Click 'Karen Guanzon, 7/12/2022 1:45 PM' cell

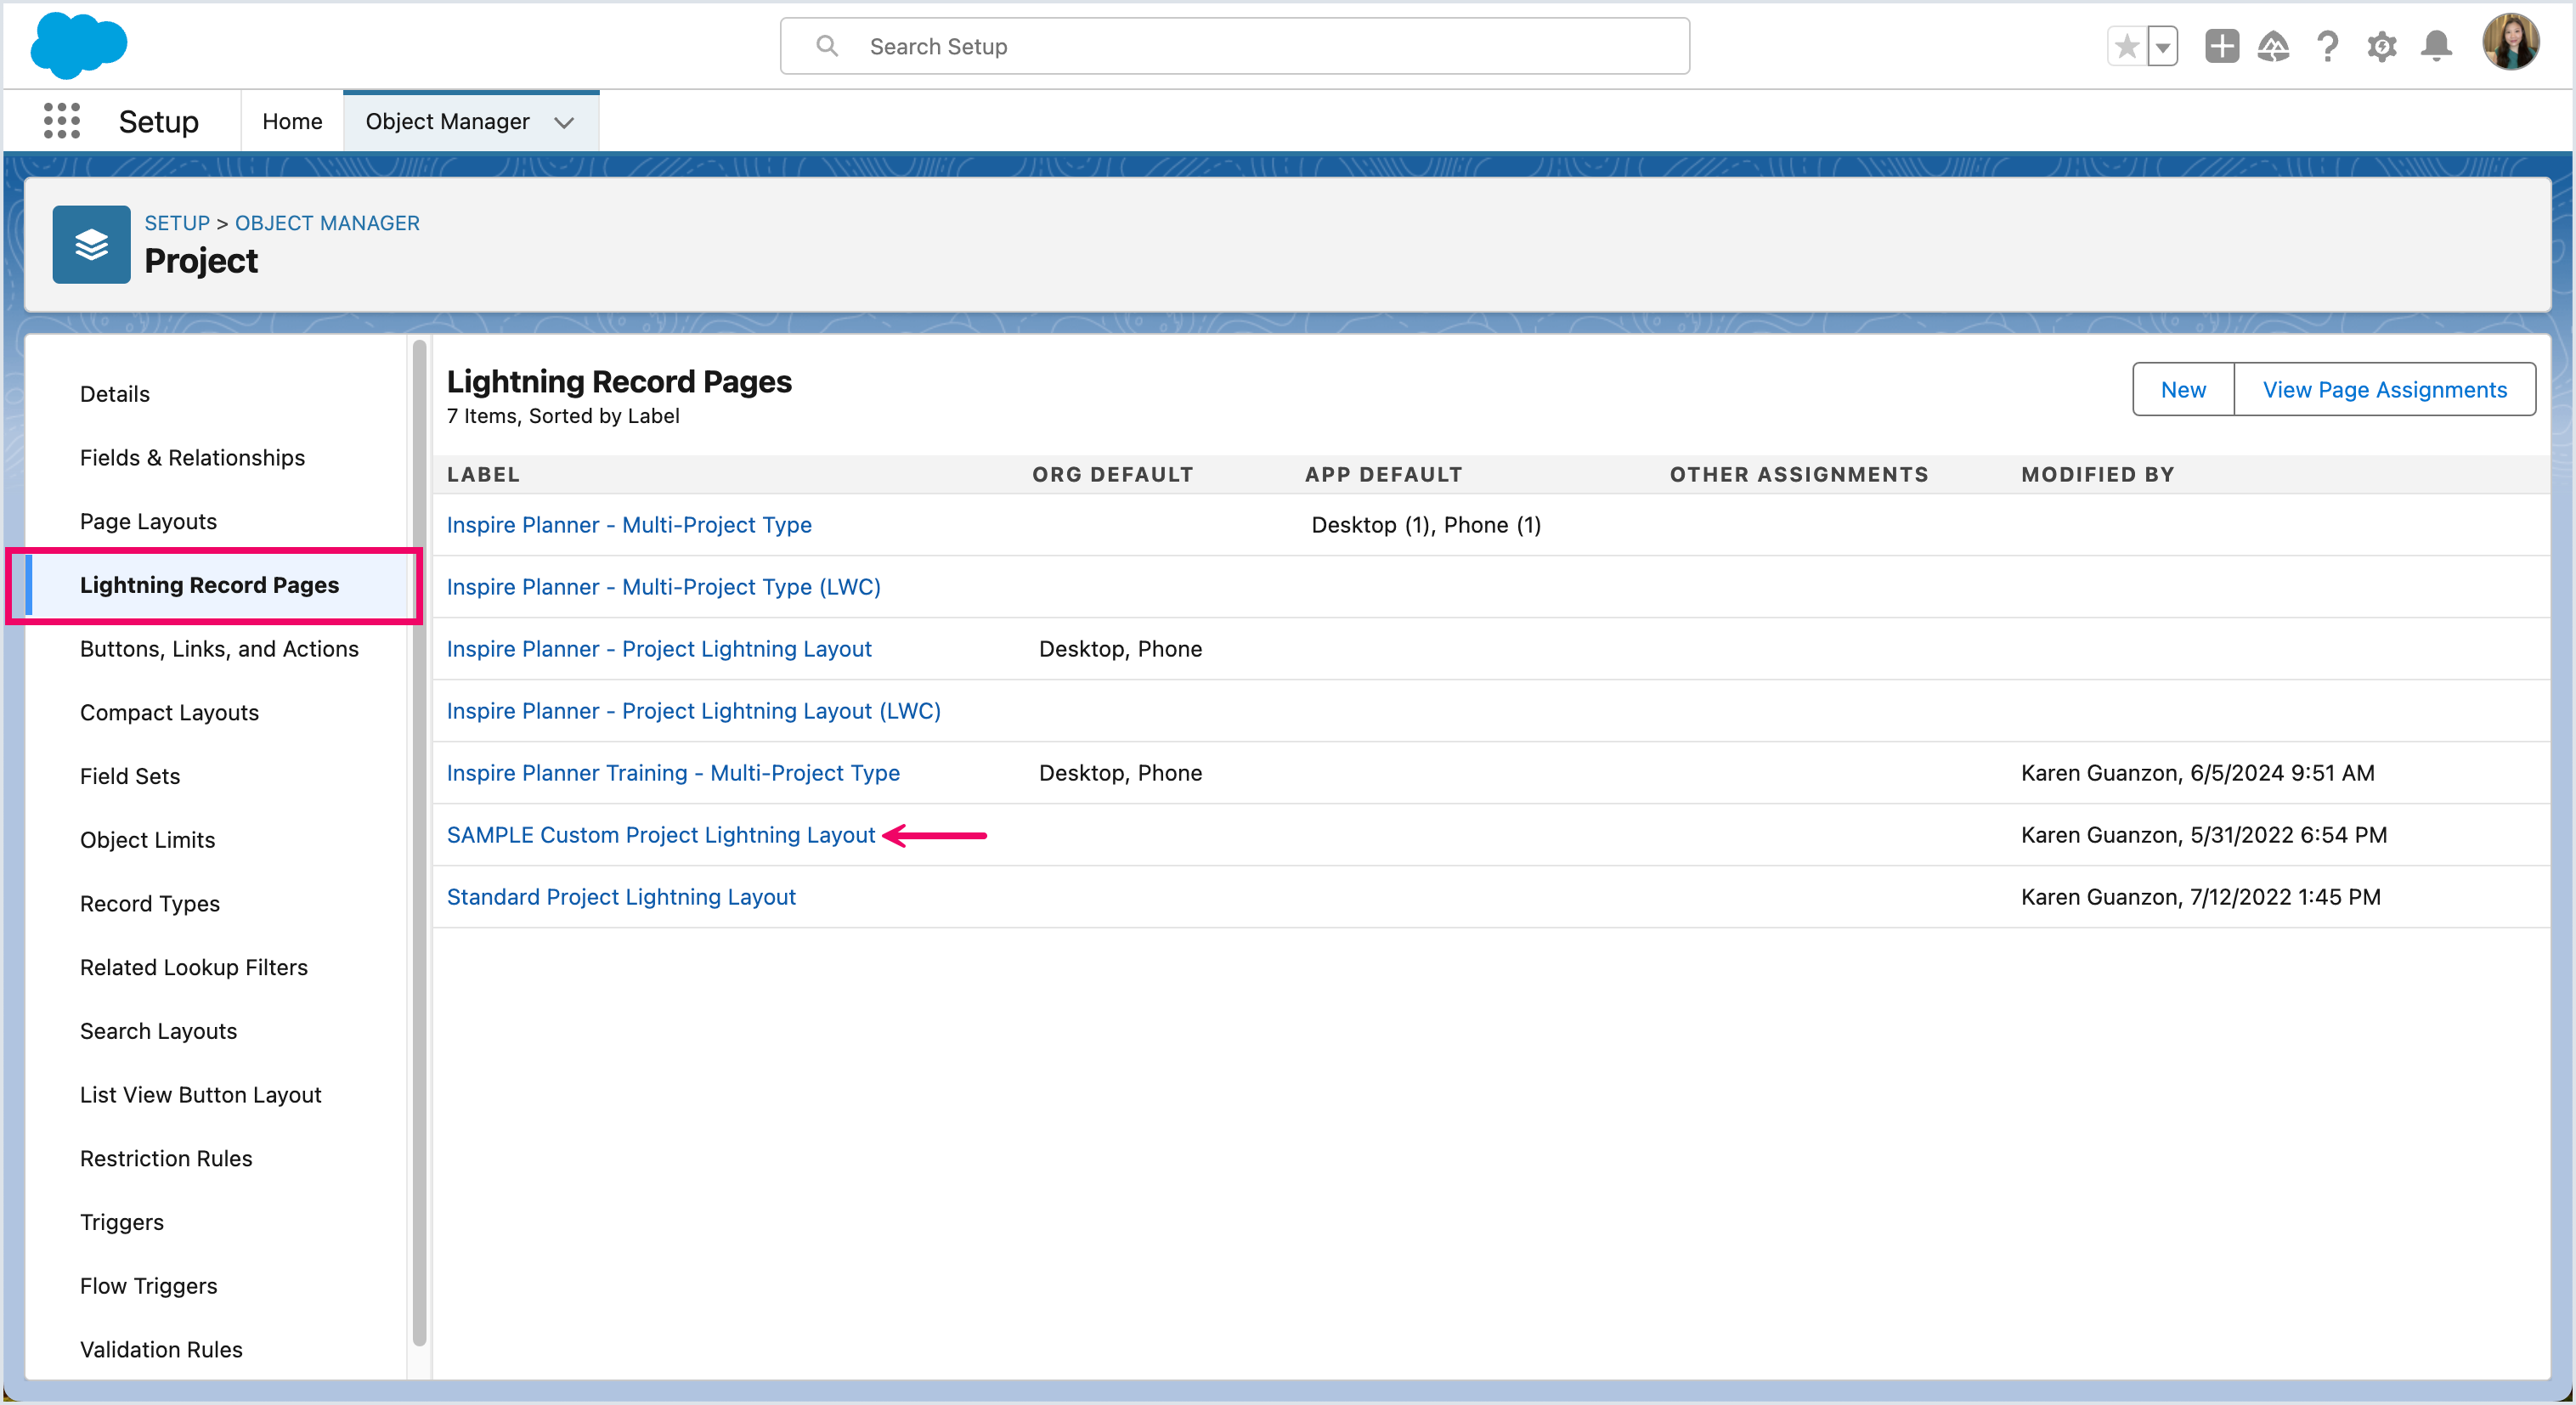click(2200, 897)
